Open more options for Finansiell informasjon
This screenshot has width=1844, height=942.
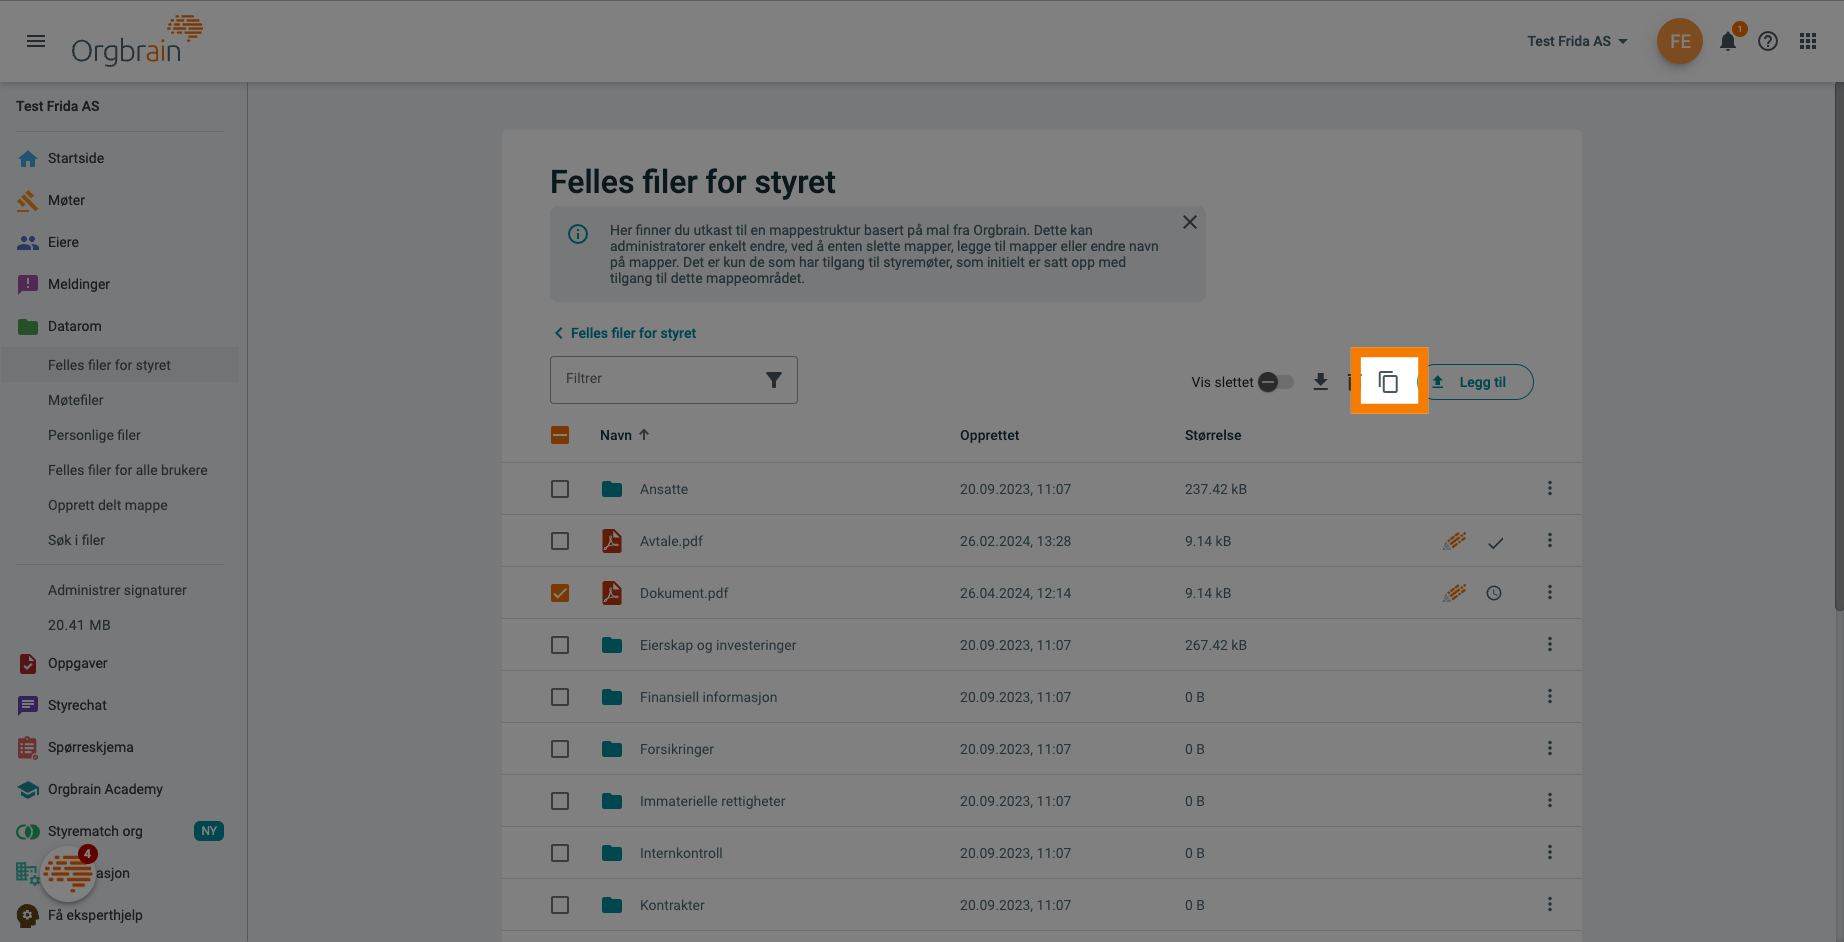click(x=1550, y=696)
